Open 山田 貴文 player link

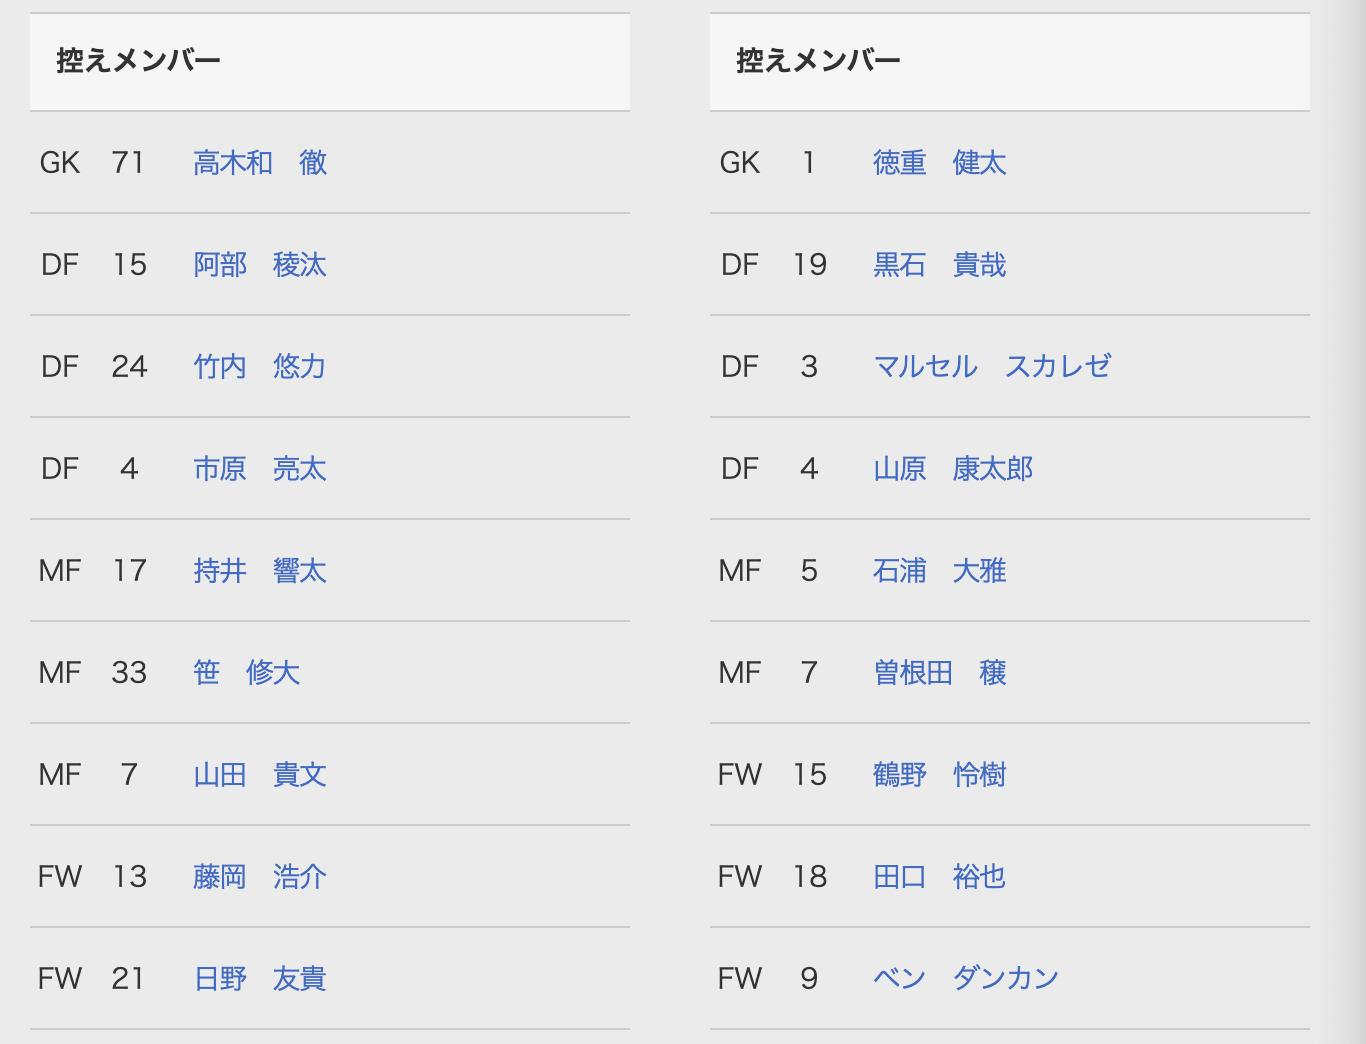tap(260, 775)
